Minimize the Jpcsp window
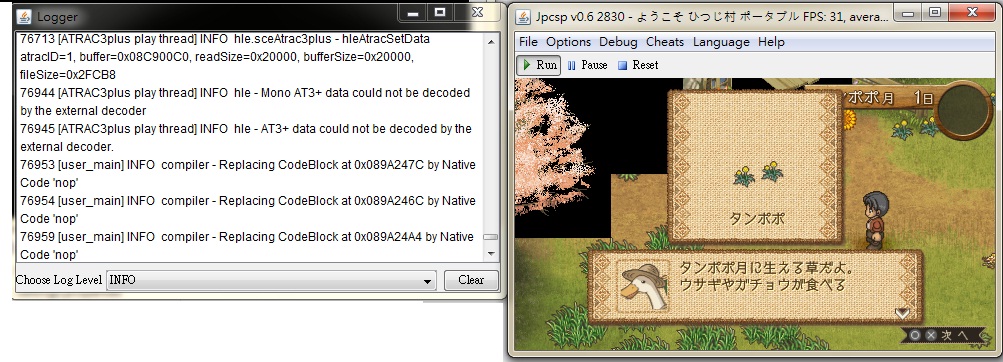Screen dimensions: 1003x362 point(907,13)
